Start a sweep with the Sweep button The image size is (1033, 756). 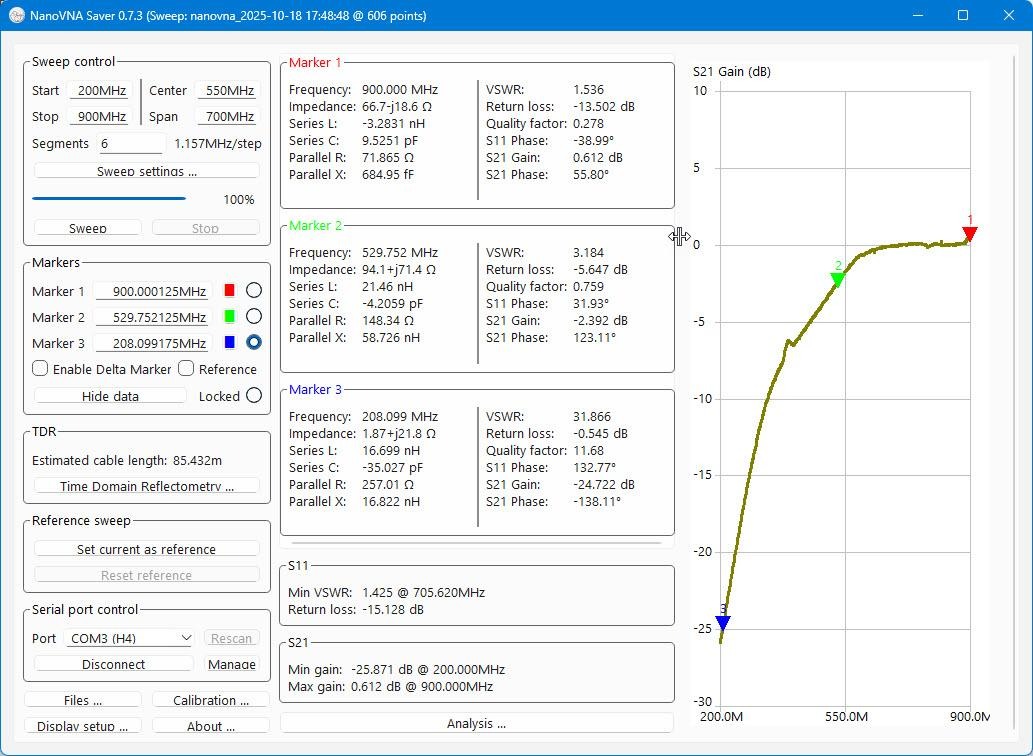[88, 228]
